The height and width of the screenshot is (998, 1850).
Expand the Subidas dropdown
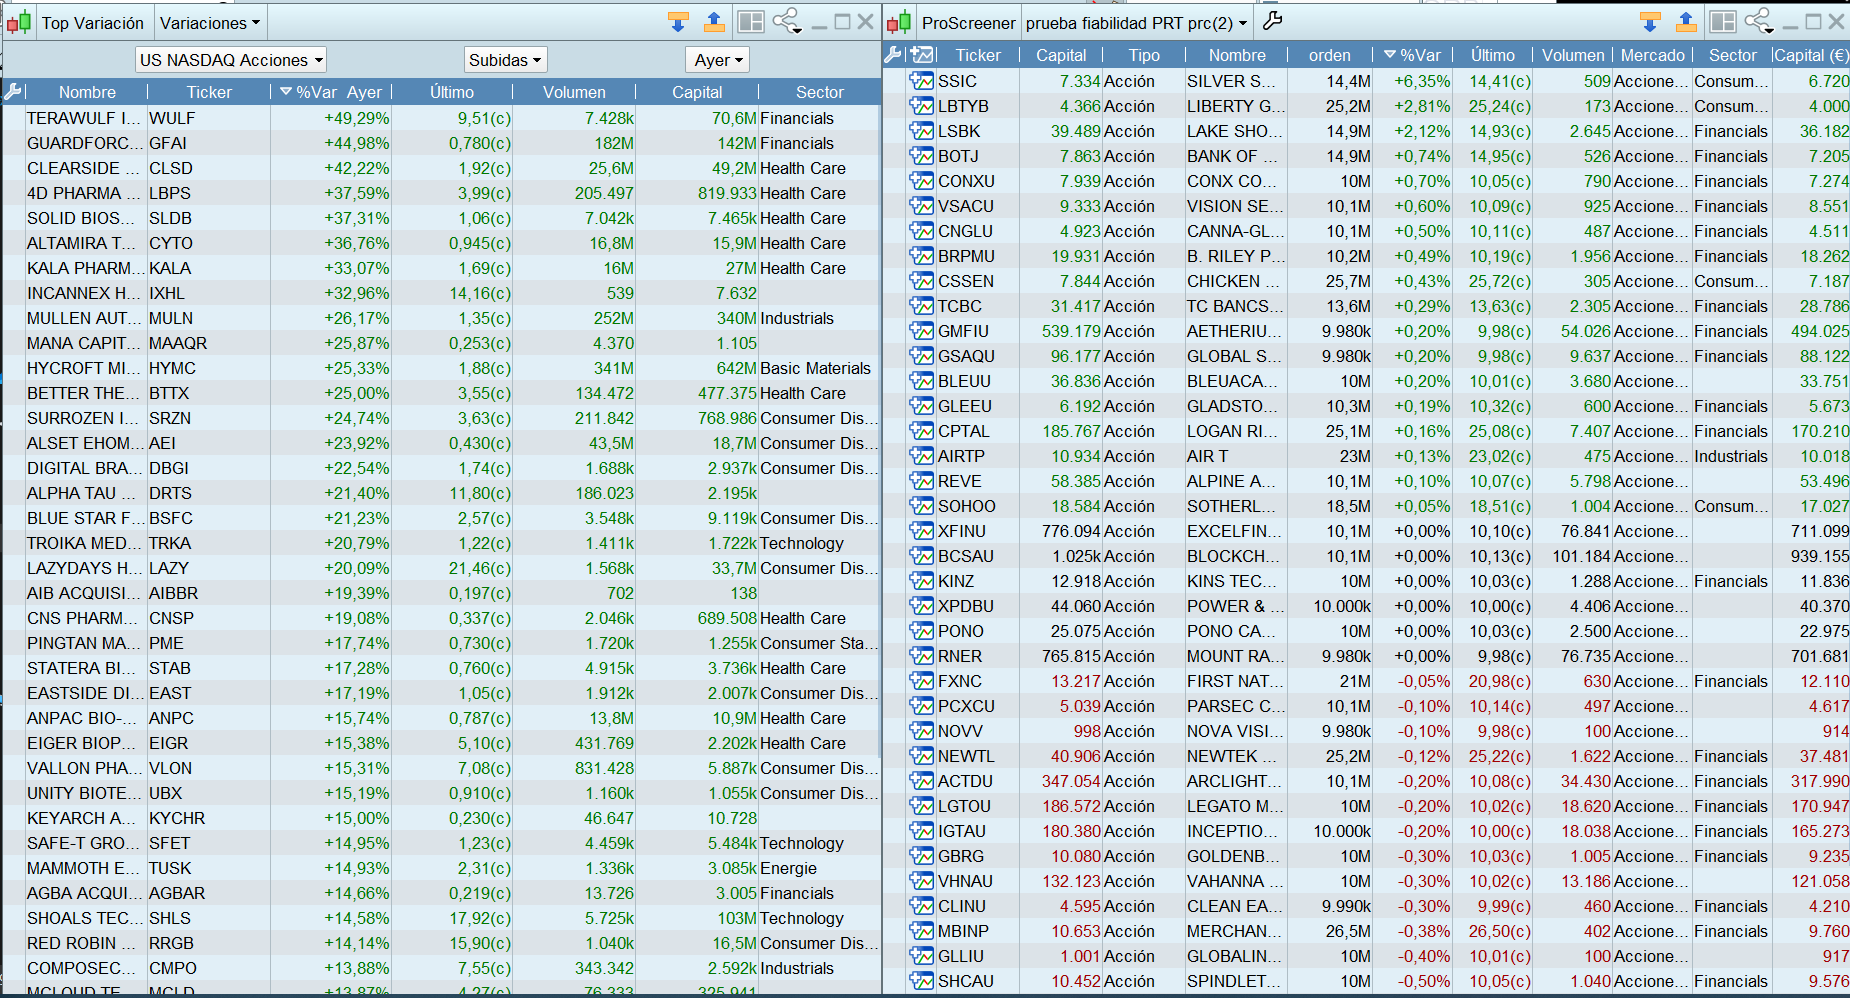tap(505, 60)
